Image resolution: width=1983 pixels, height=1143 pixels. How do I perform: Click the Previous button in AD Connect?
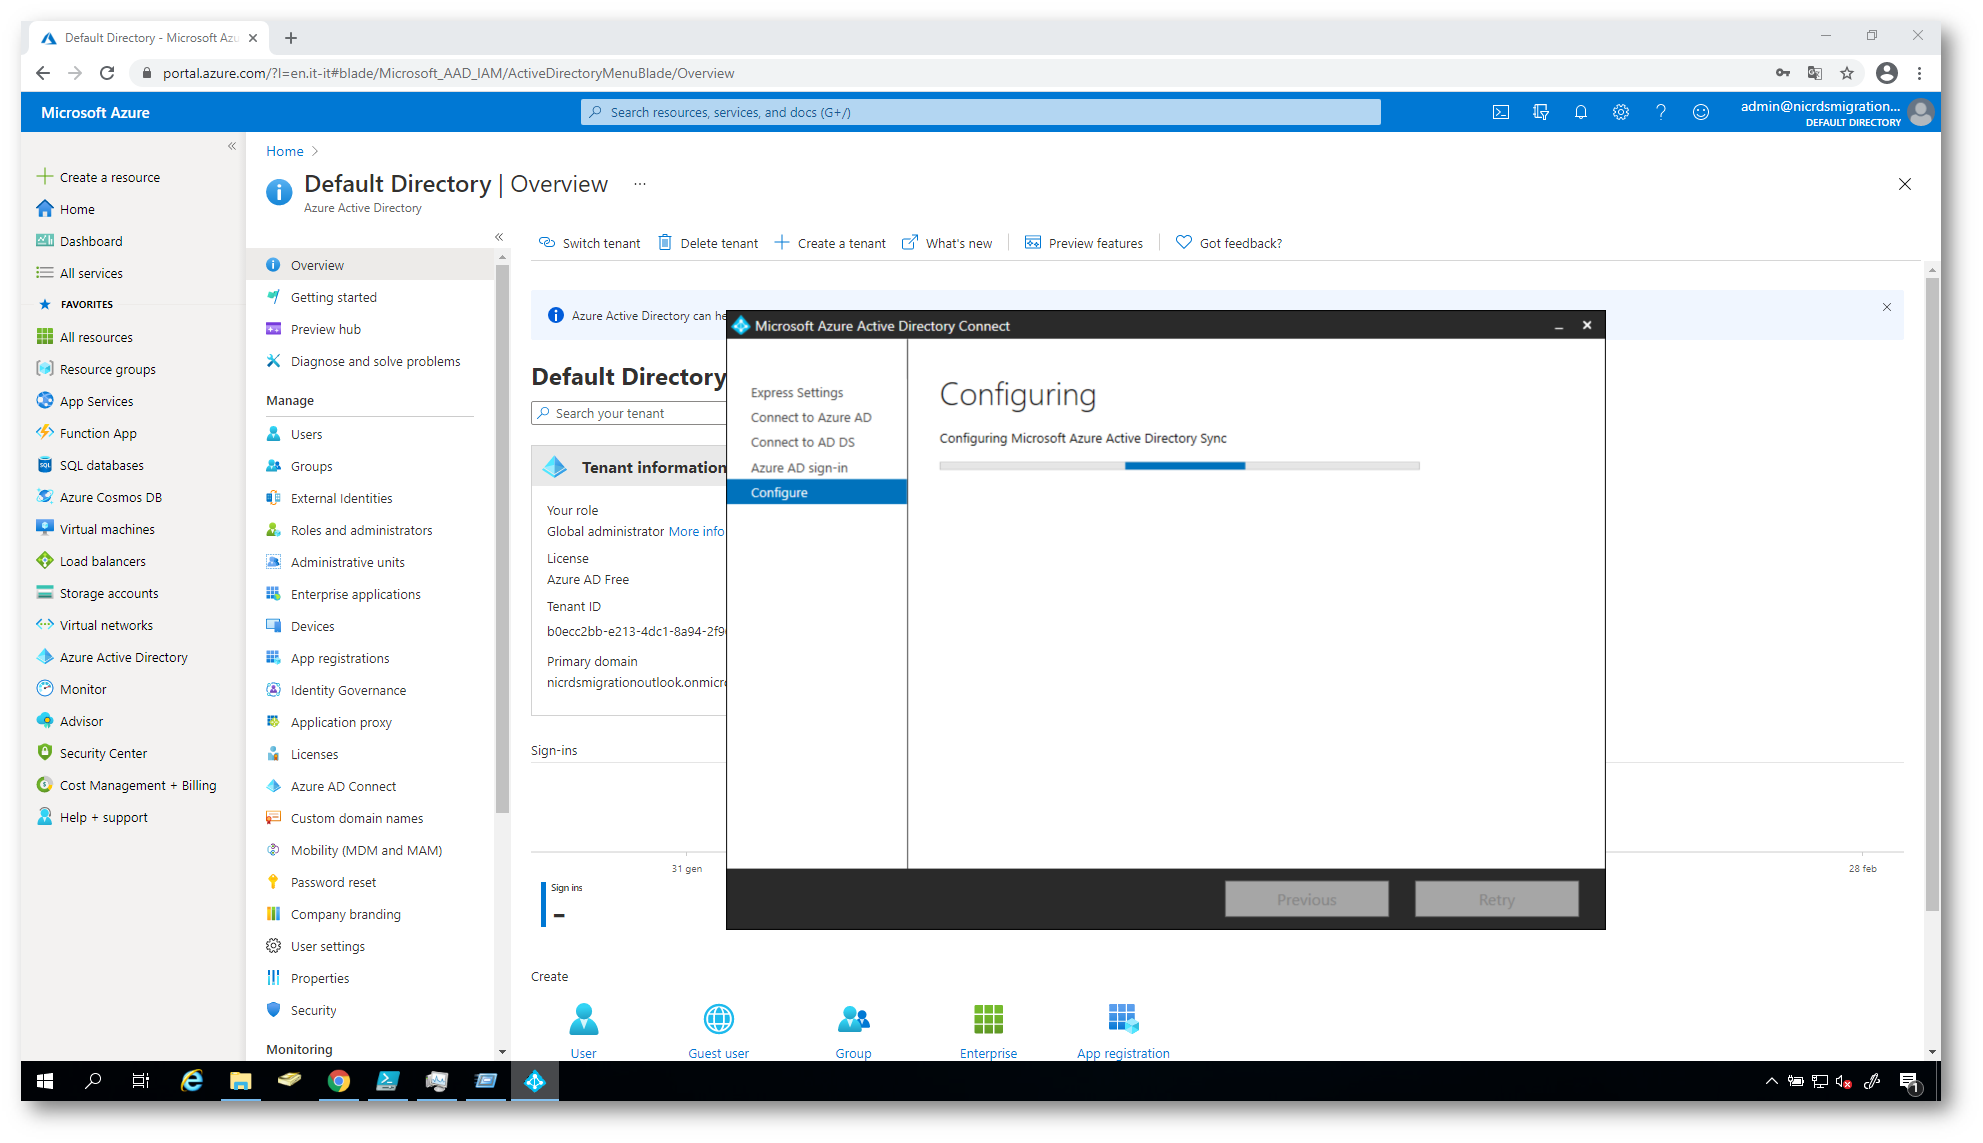(x=1306, y=899)
